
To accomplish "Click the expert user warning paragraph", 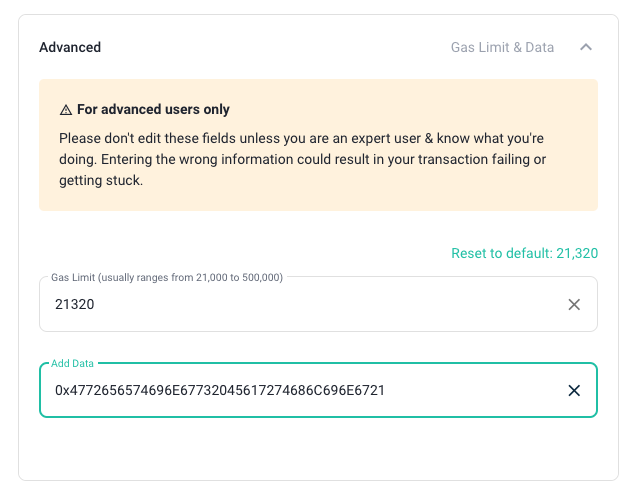I will pos(303,159).
